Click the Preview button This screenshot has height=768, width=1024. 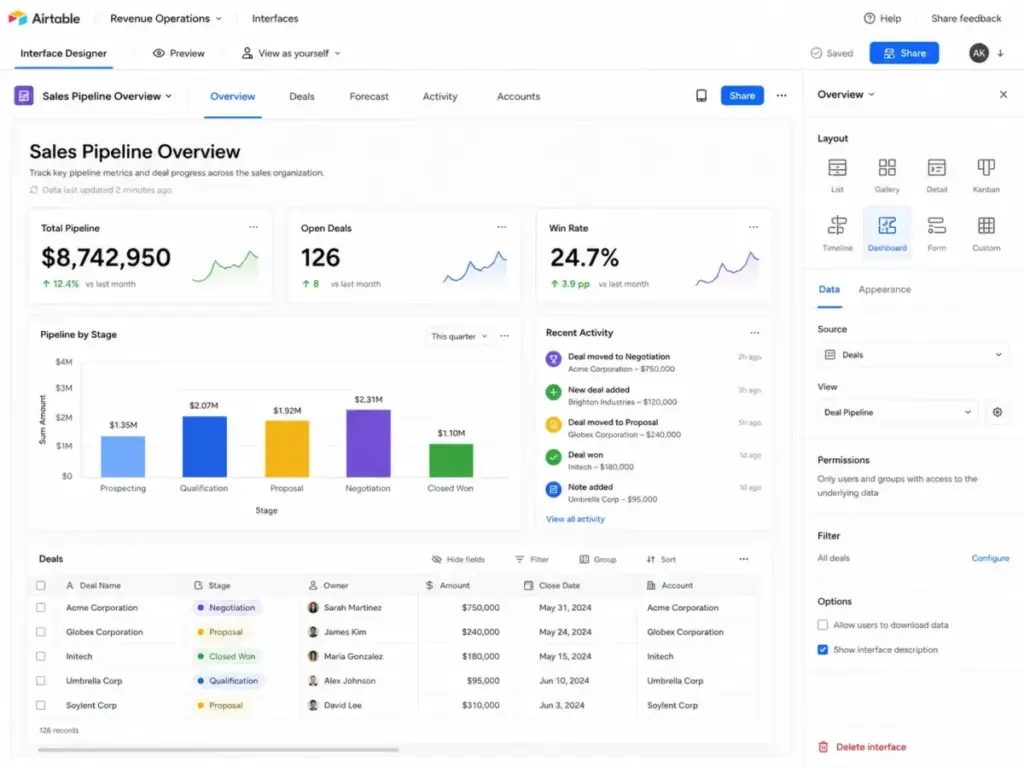coord(179,53)
